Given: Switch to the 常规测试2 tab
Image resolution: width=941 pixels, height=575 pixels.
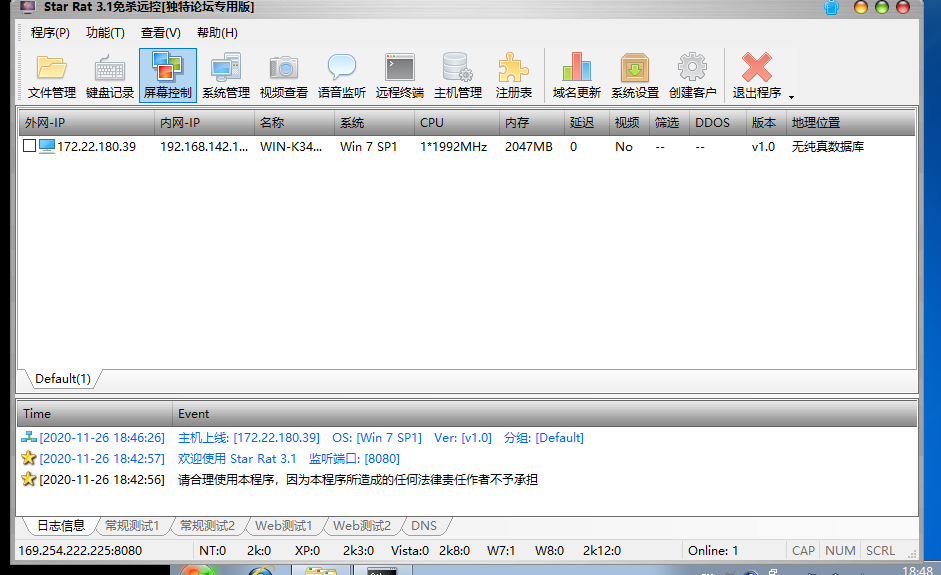Looking at the screenshot, I should (207, 526).
